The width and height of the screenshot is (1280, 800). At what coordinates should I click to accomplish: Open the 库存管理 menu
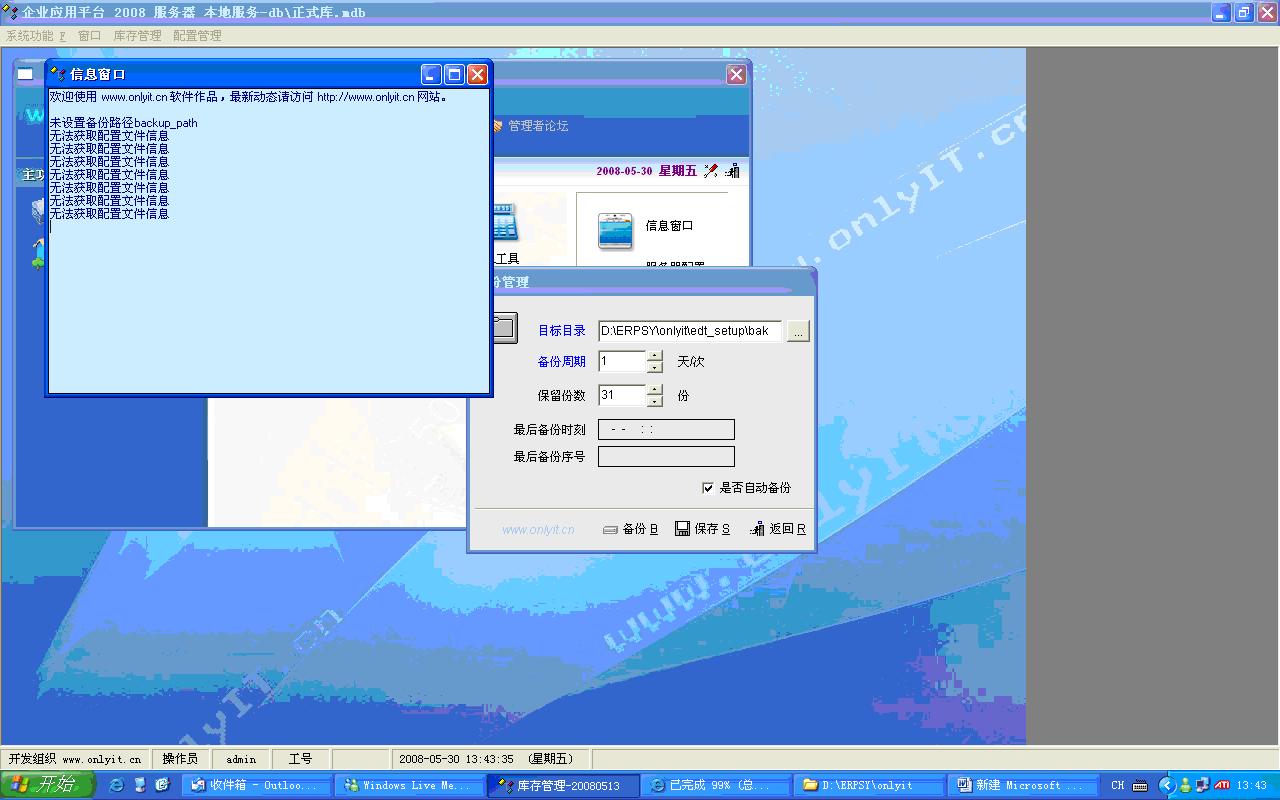(137, 36)
